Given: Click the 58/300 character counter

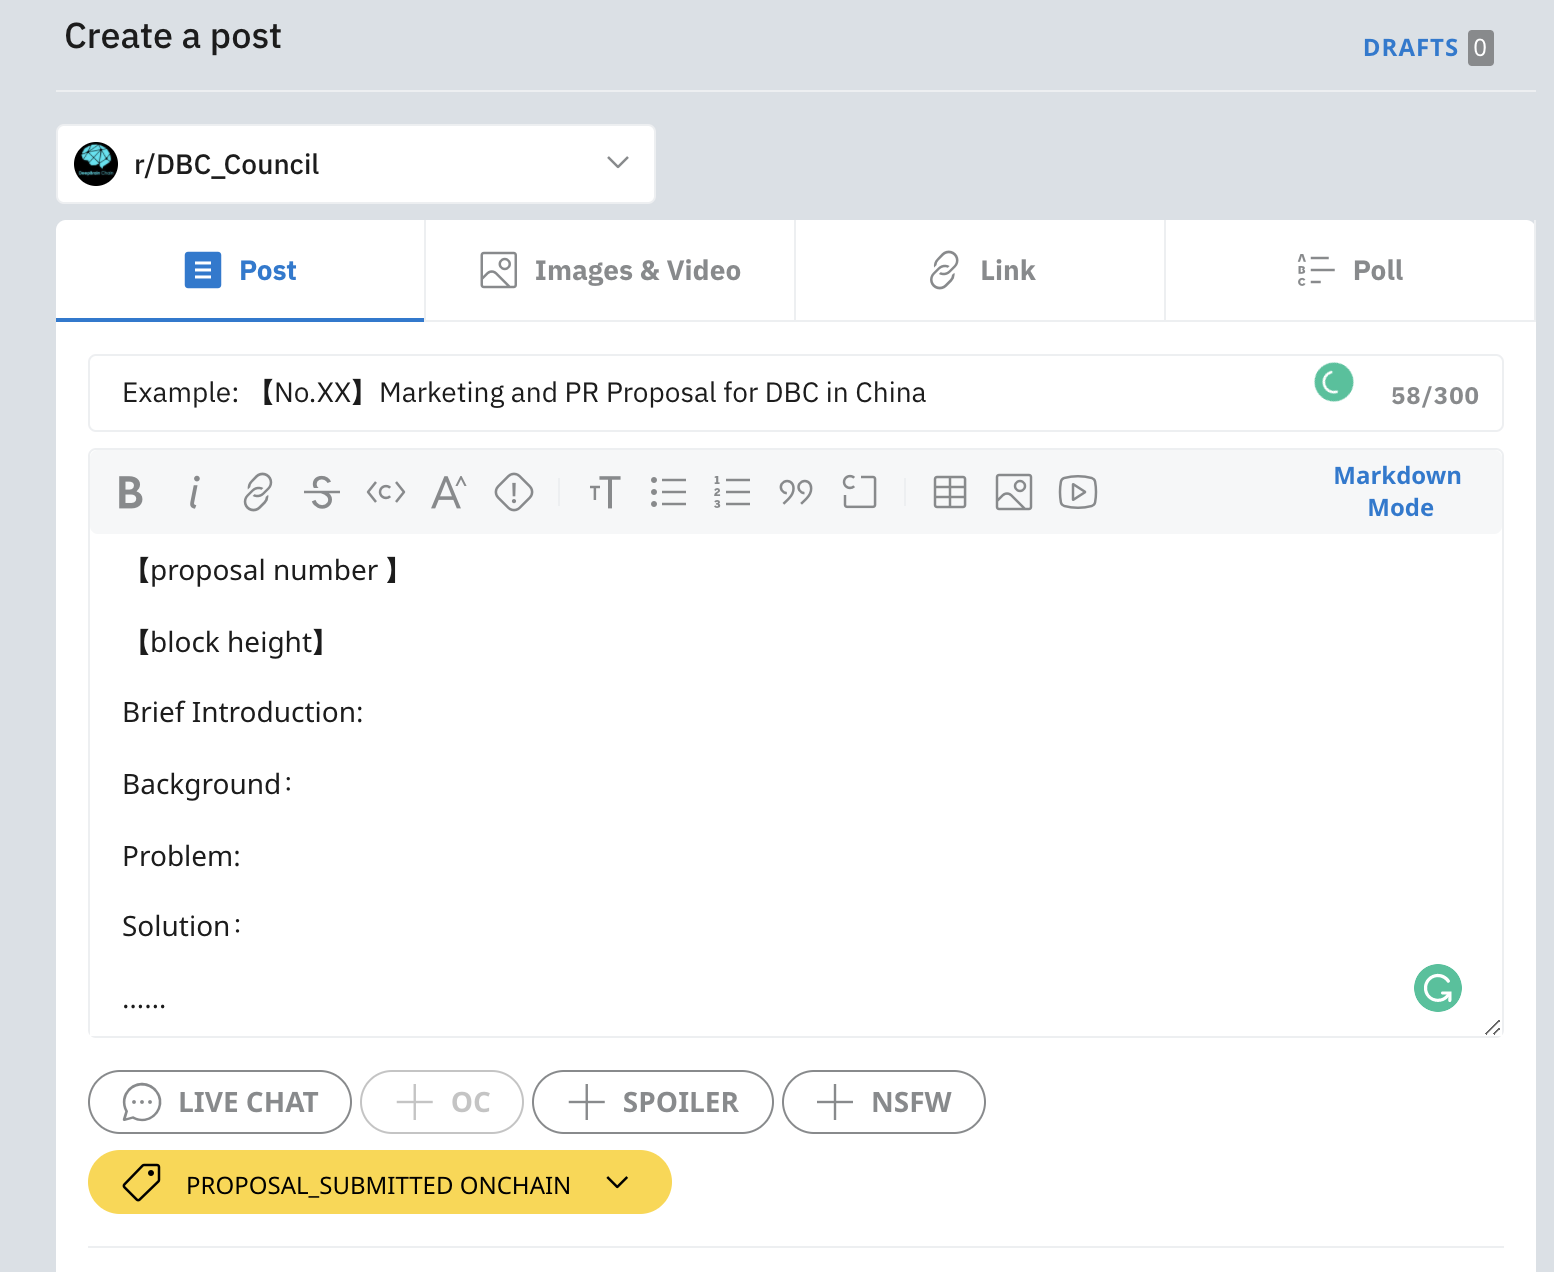Looking at the screenshot, I should [x=1435, y=395].
